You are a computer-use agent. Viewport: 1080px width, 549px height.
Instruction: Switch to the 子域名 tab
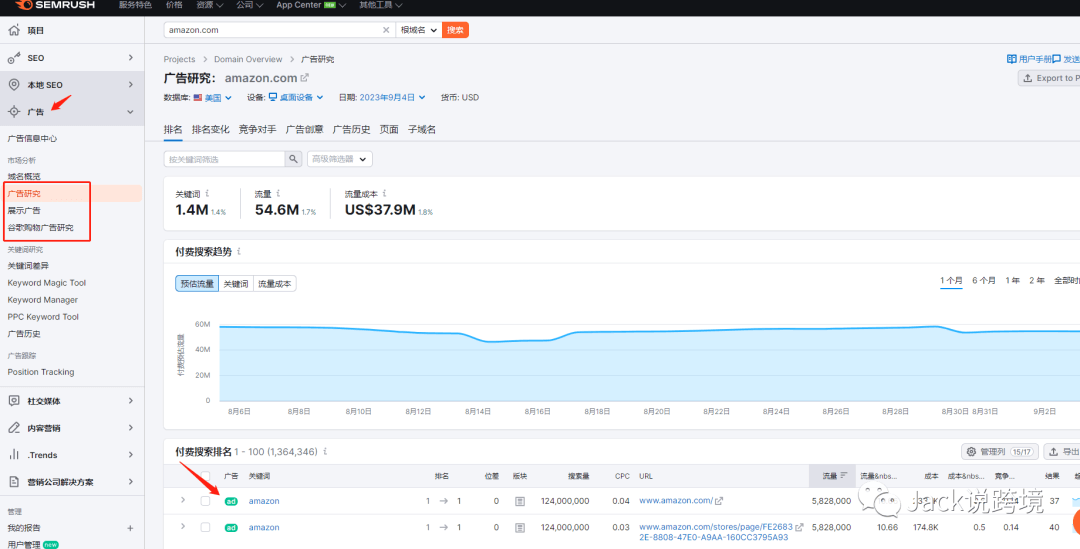coord(422,130)
